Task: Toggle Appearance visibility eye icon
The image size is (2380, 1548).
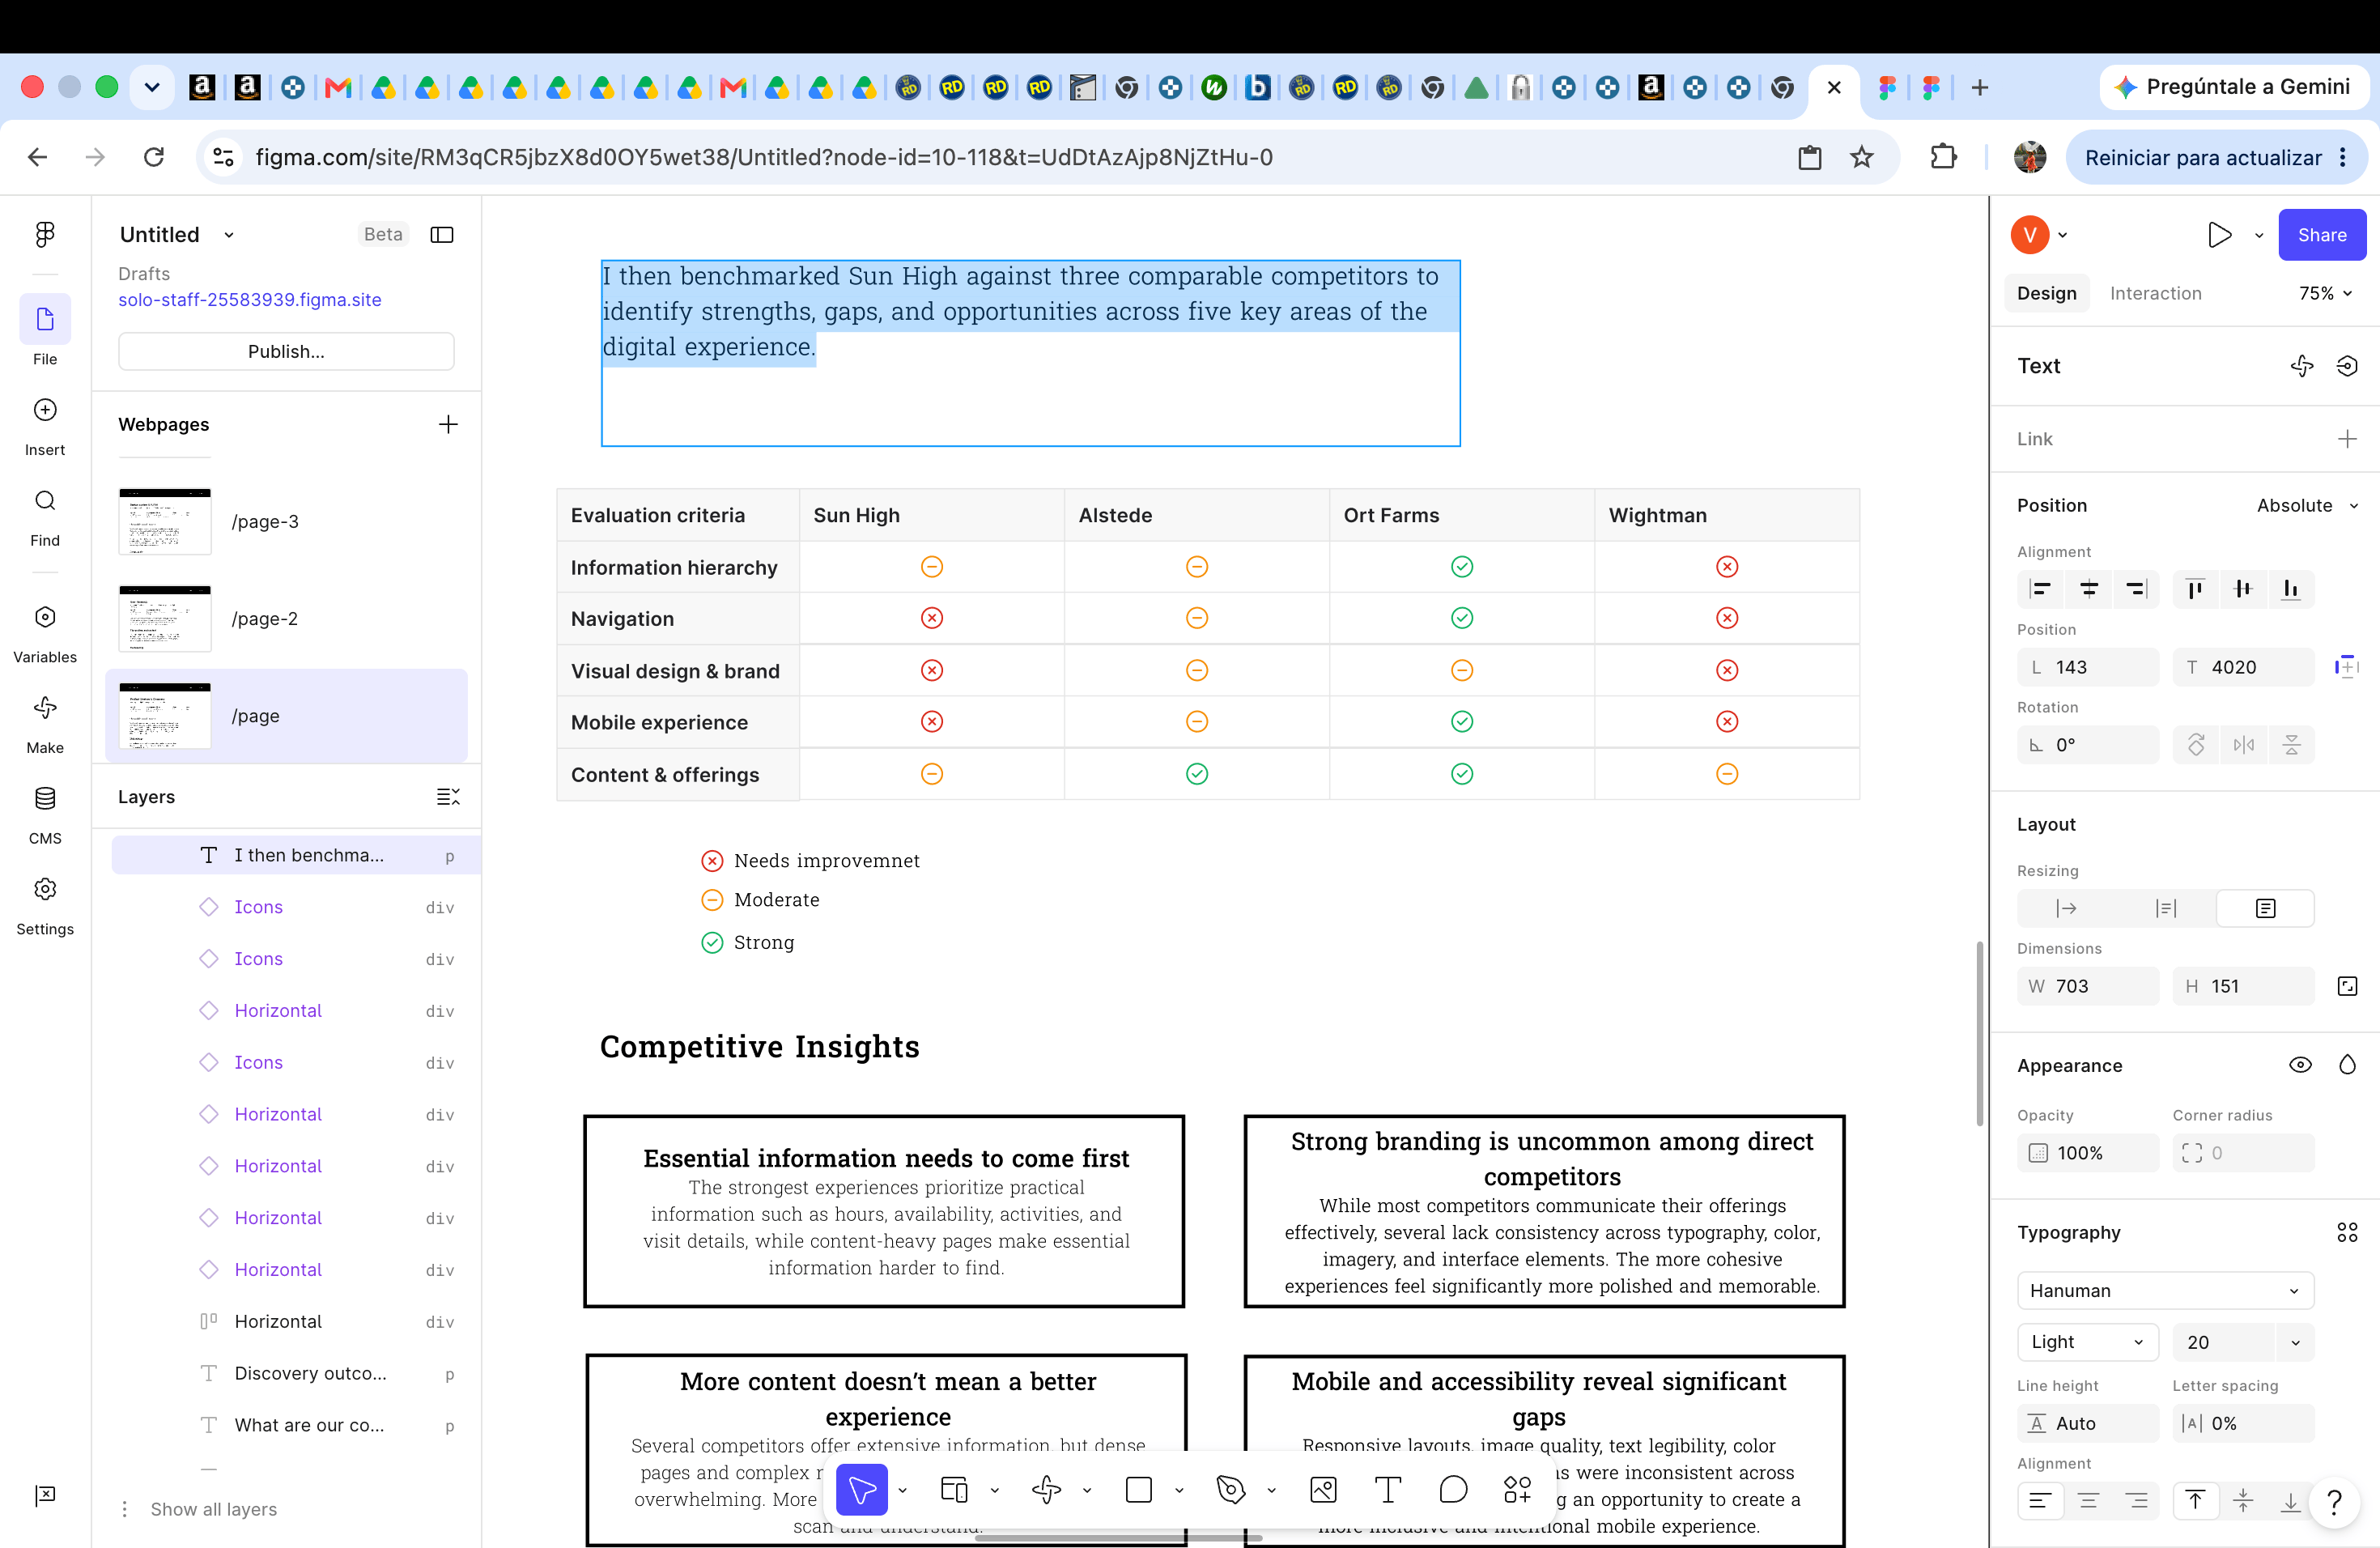Action: [x=2300, y=1065]
